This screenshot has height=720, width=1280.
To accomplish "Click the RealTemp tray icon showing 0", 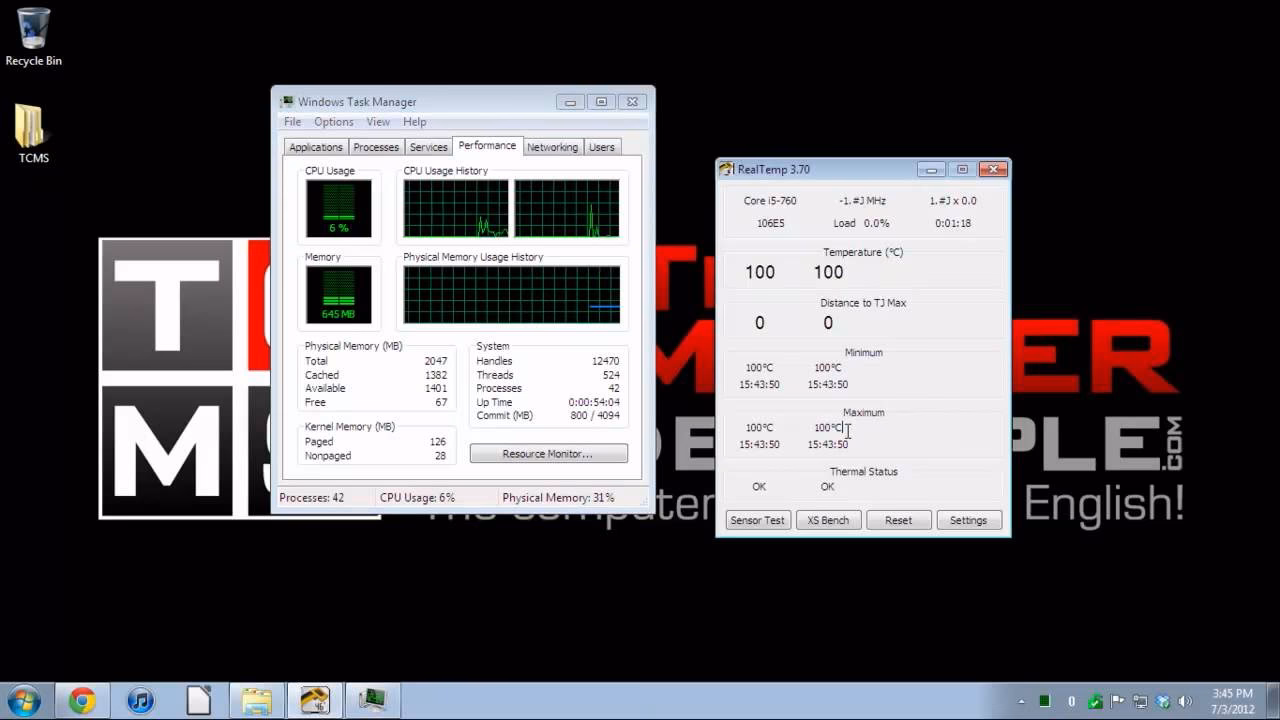I will click(1072, 701).
